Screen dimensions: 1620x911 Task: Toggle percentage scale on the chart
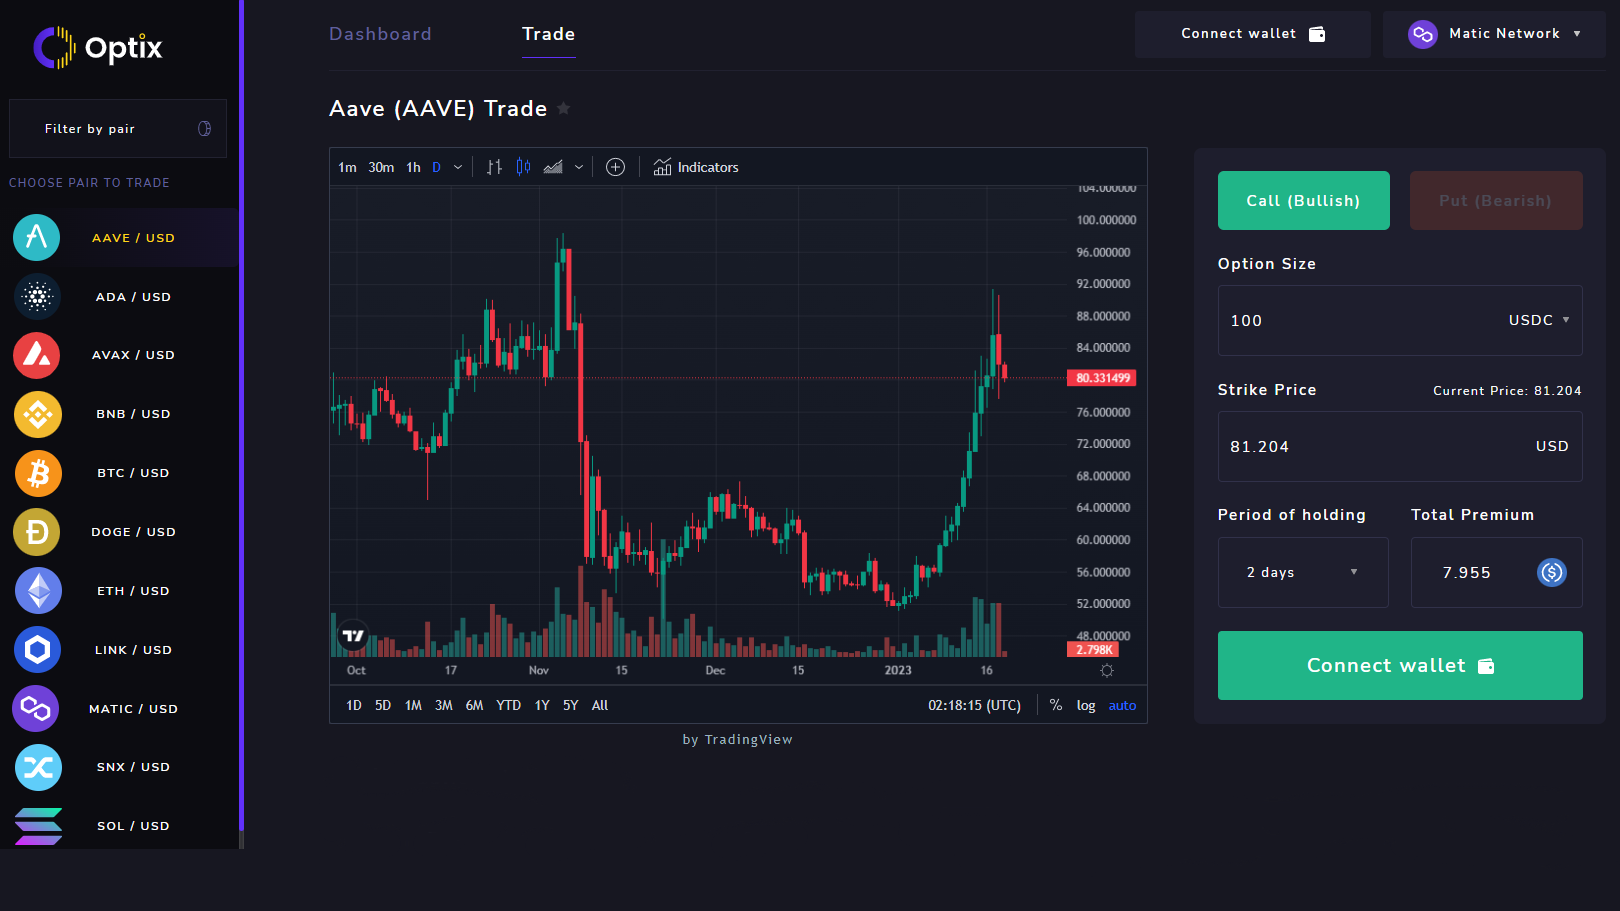1056,705
